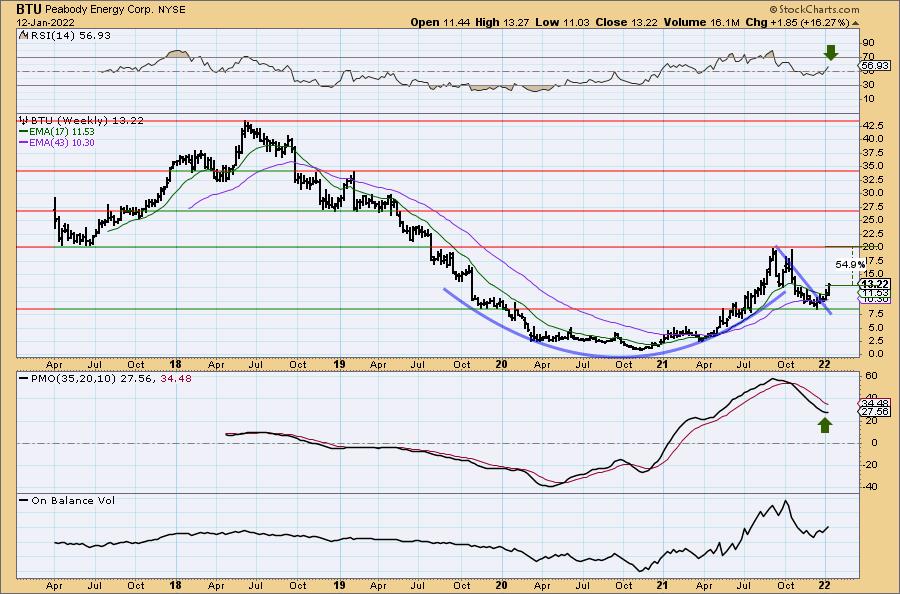
Task: Click the 42.5 price axis label
Action: [872, 125]
